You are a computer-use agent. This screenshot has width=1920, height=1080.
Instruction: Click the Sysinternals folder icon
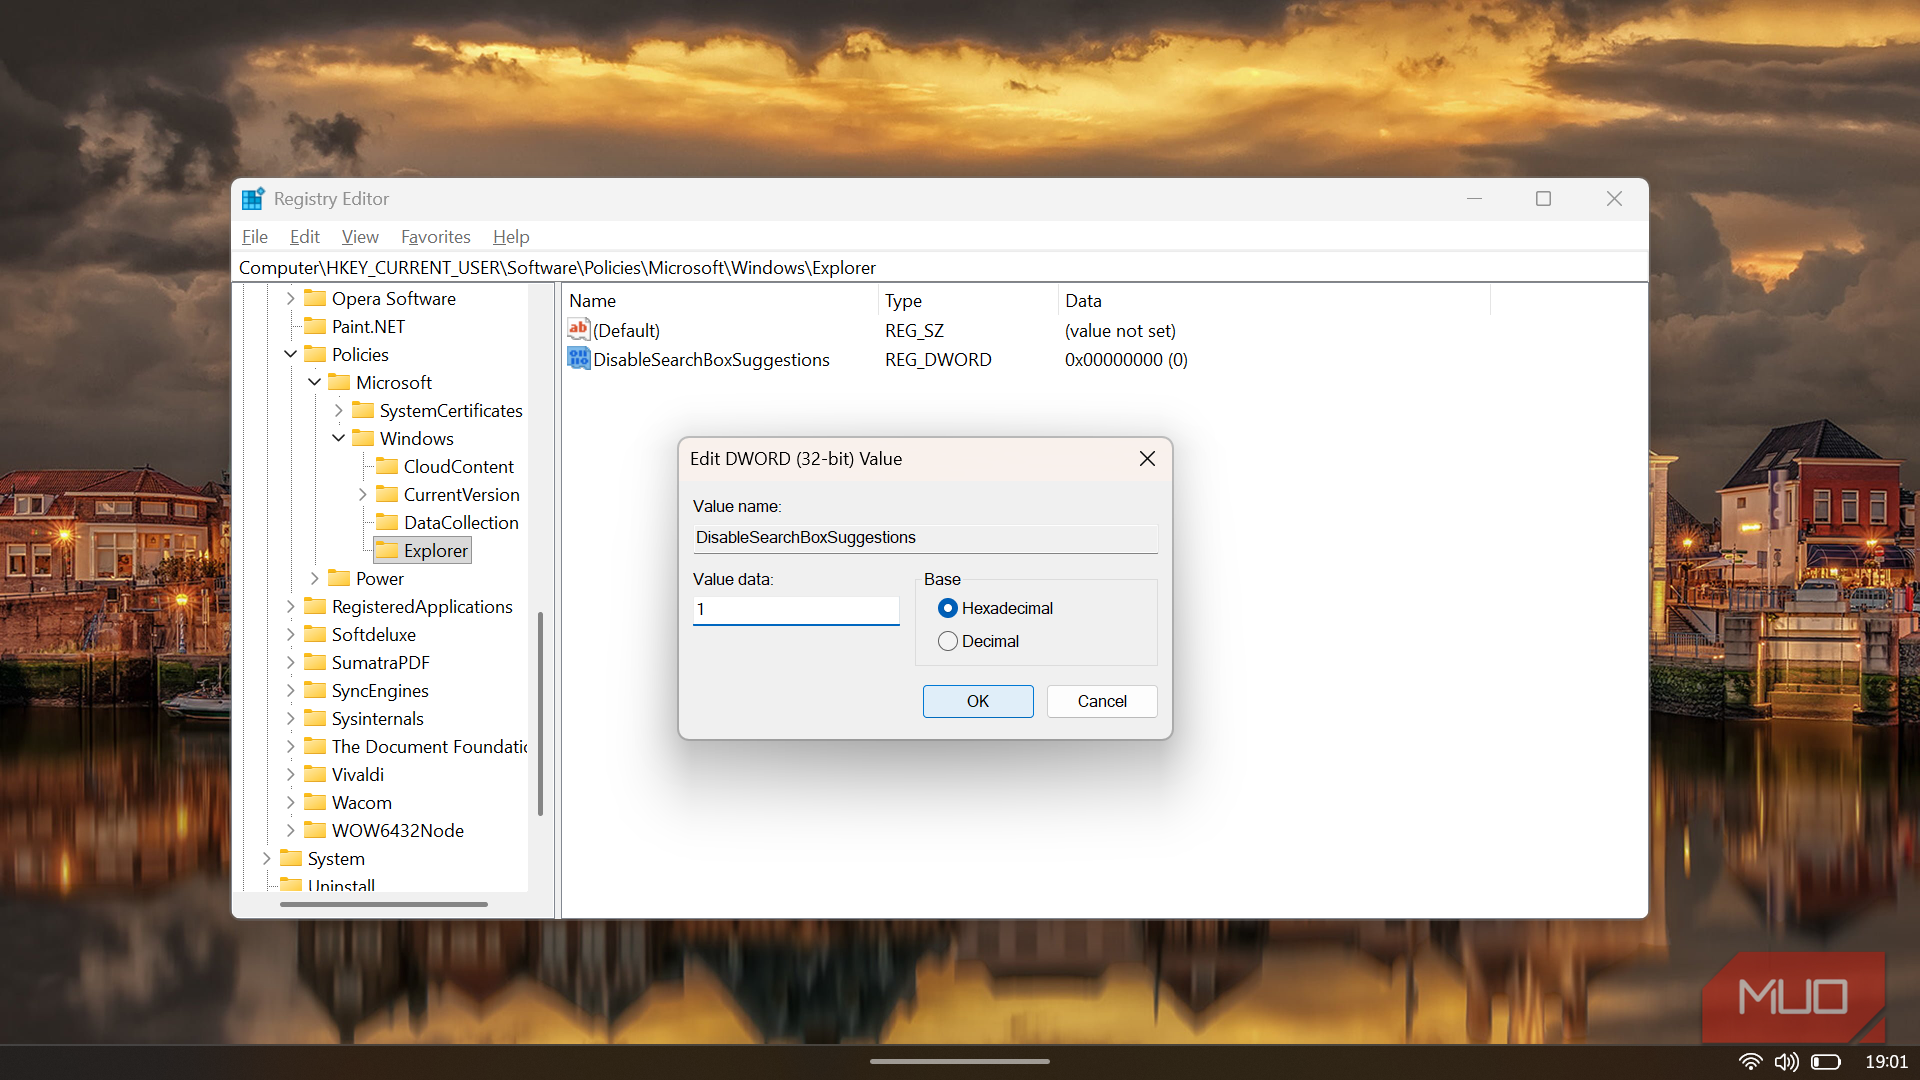315,718
